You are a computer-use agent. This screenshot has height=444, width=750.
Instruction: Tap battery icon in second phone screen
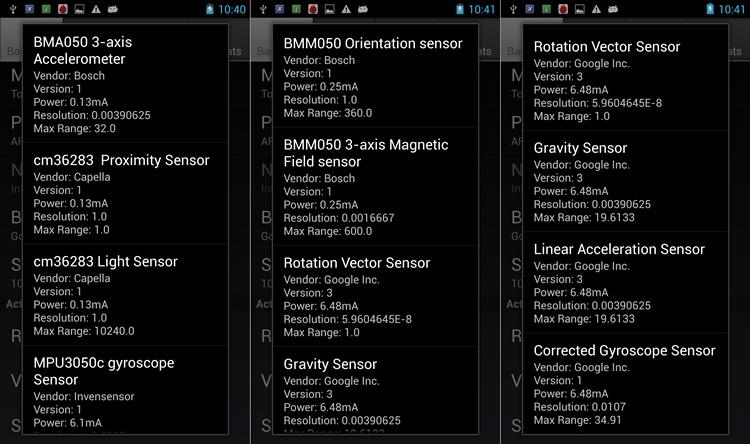coord(460,9)
